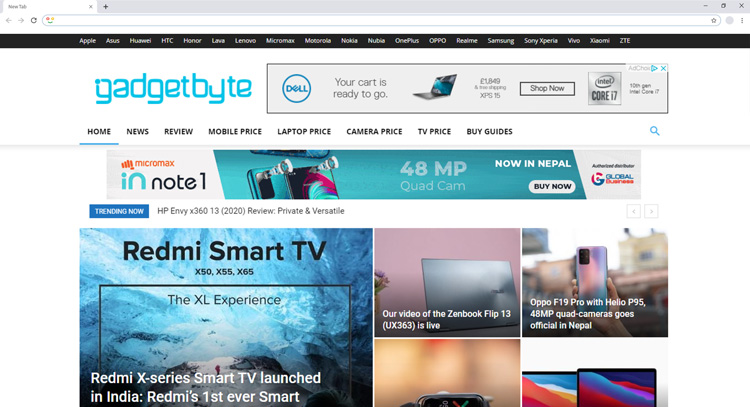This screenshot has height=407, width=750.
Task: Open the Sony Xperia brand link
Action: pos(540,41)
